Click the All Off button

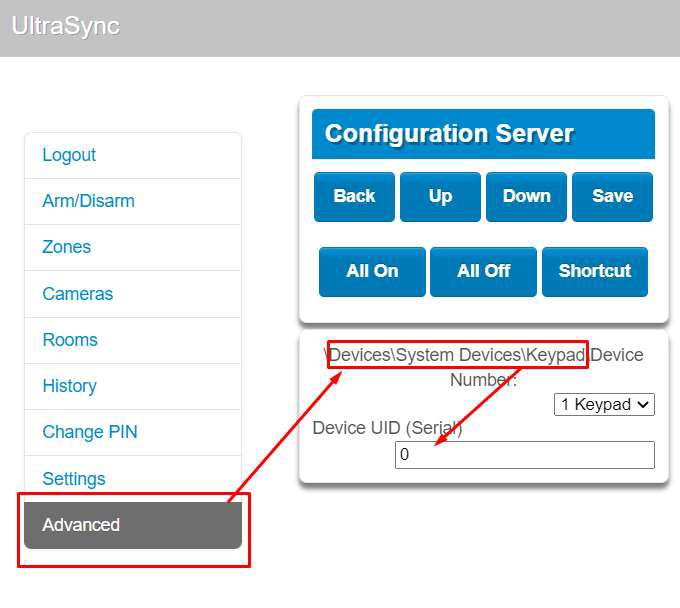tap(484, 271)
